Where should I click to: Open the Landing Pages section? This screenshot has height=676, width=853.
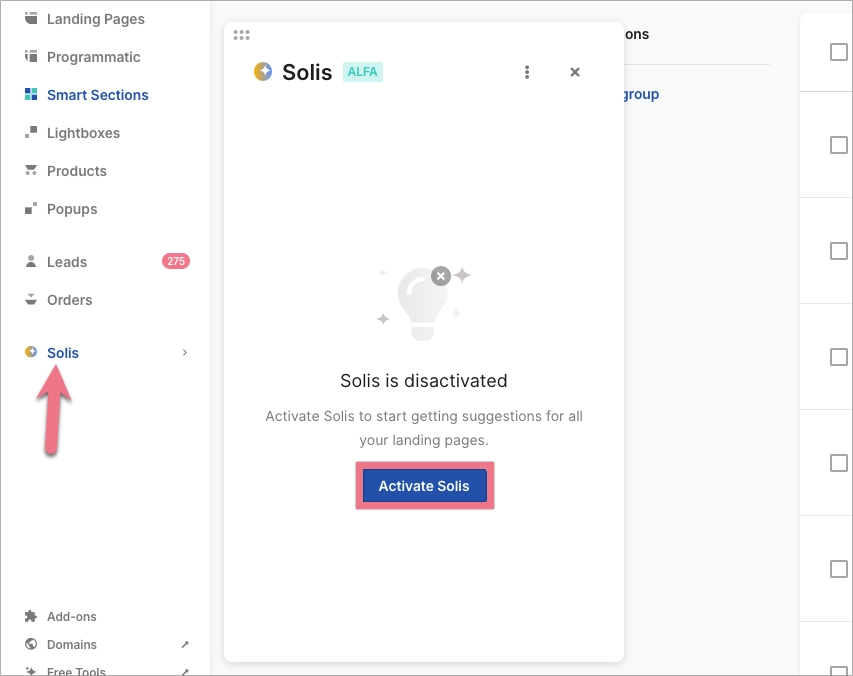click(x=95, y=18)
